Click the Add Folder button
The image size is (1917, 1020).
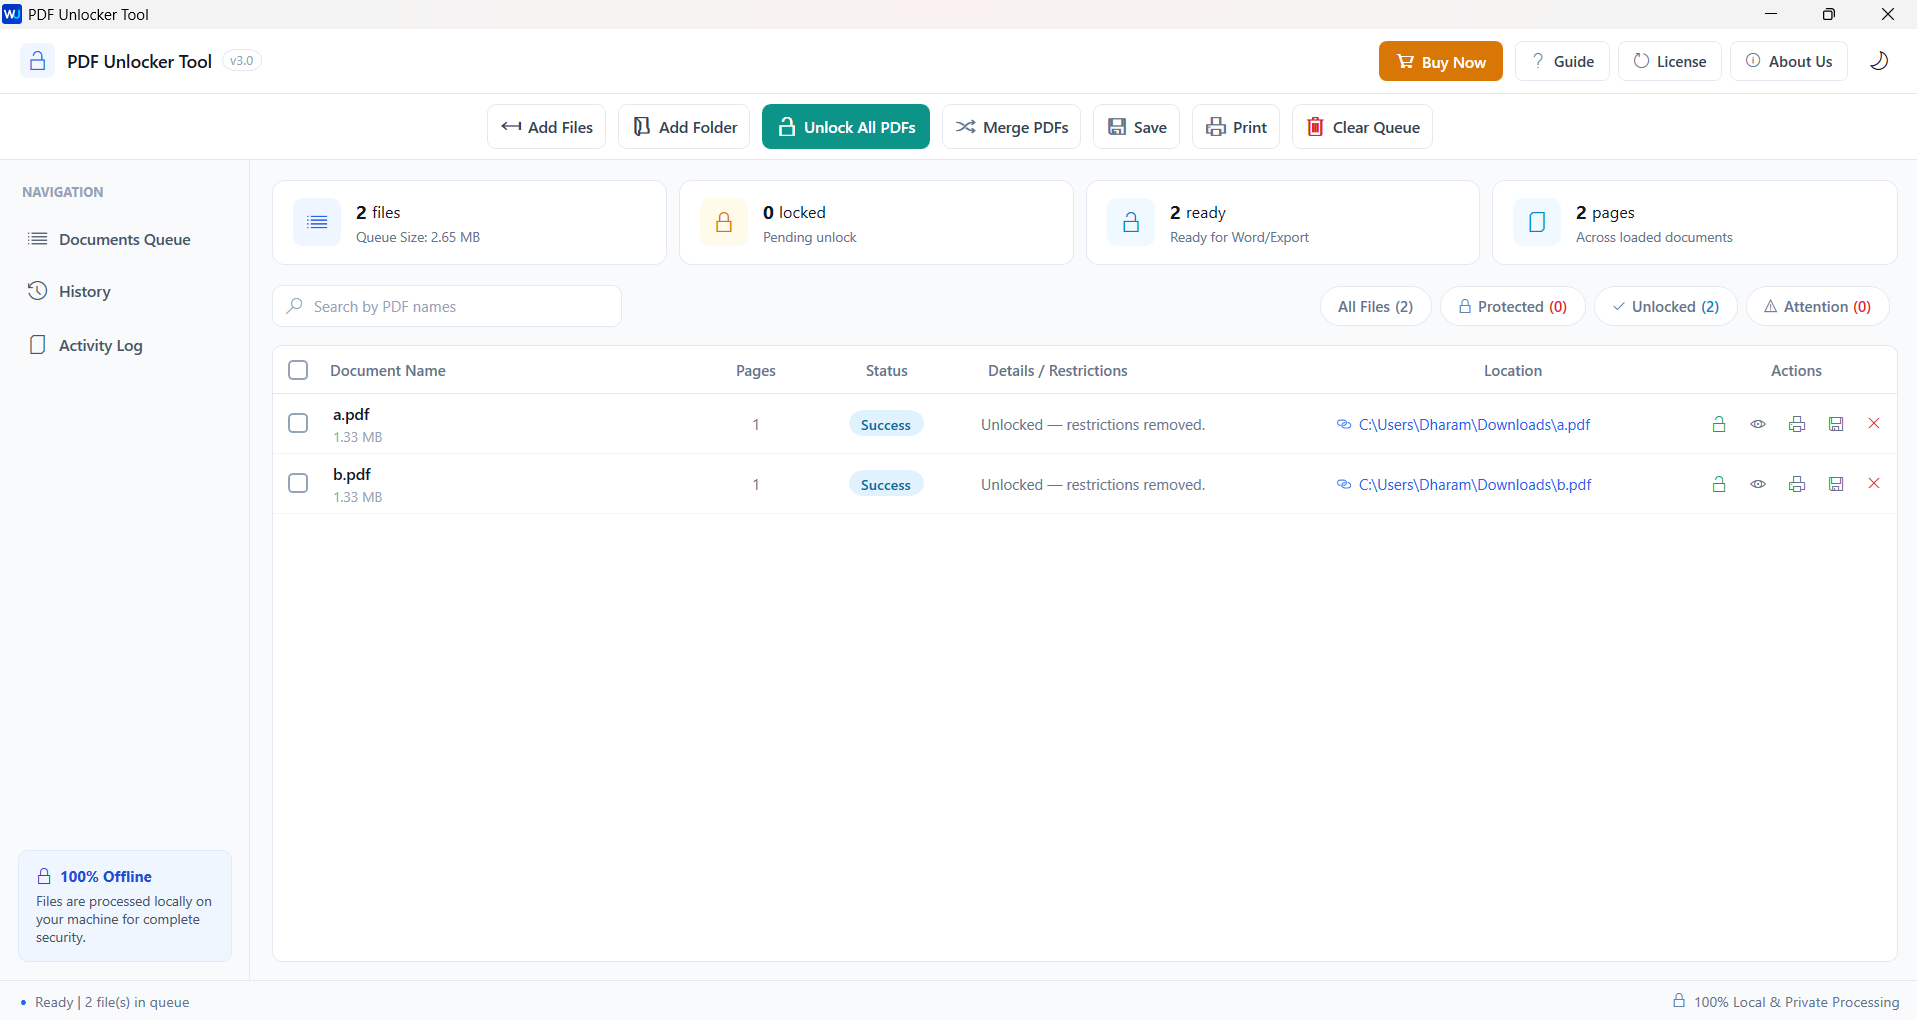(684, 127)
